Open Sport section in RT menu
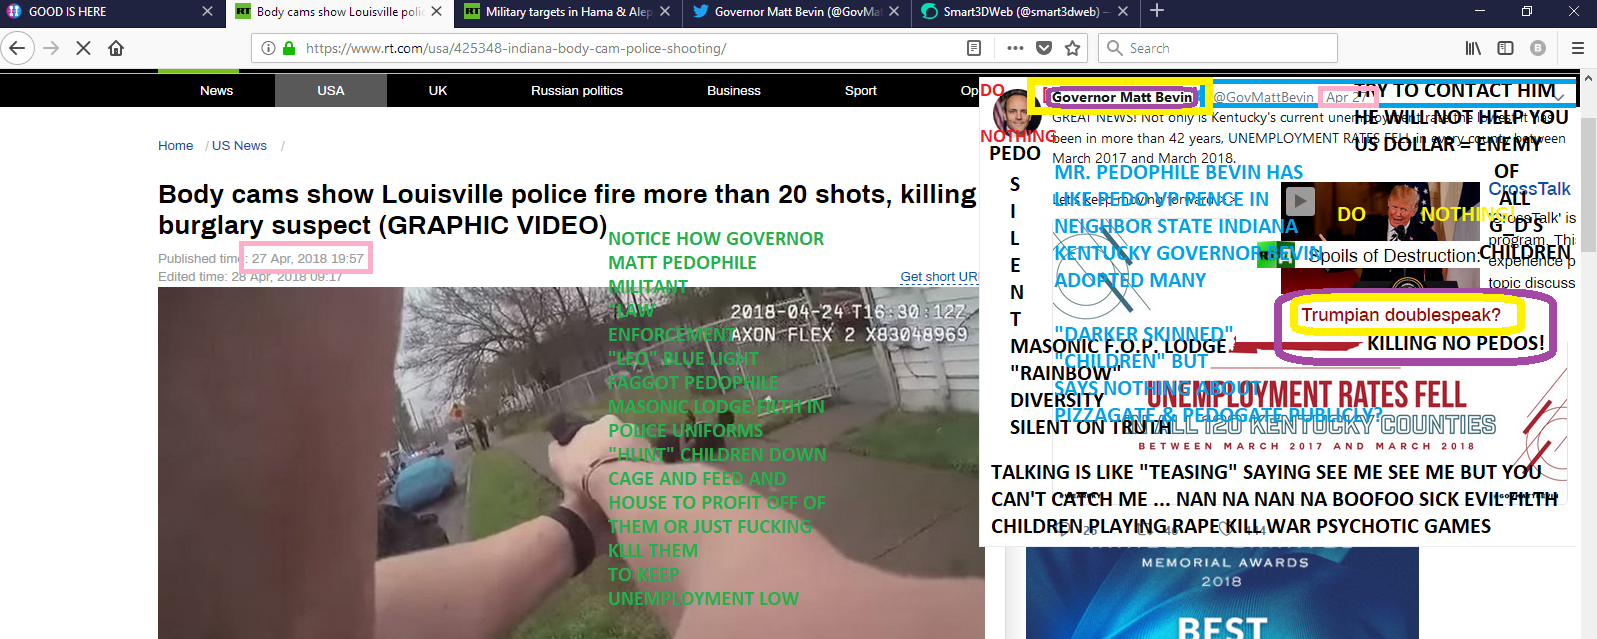This screenshot has height=639, width=1597. (861, 90)
